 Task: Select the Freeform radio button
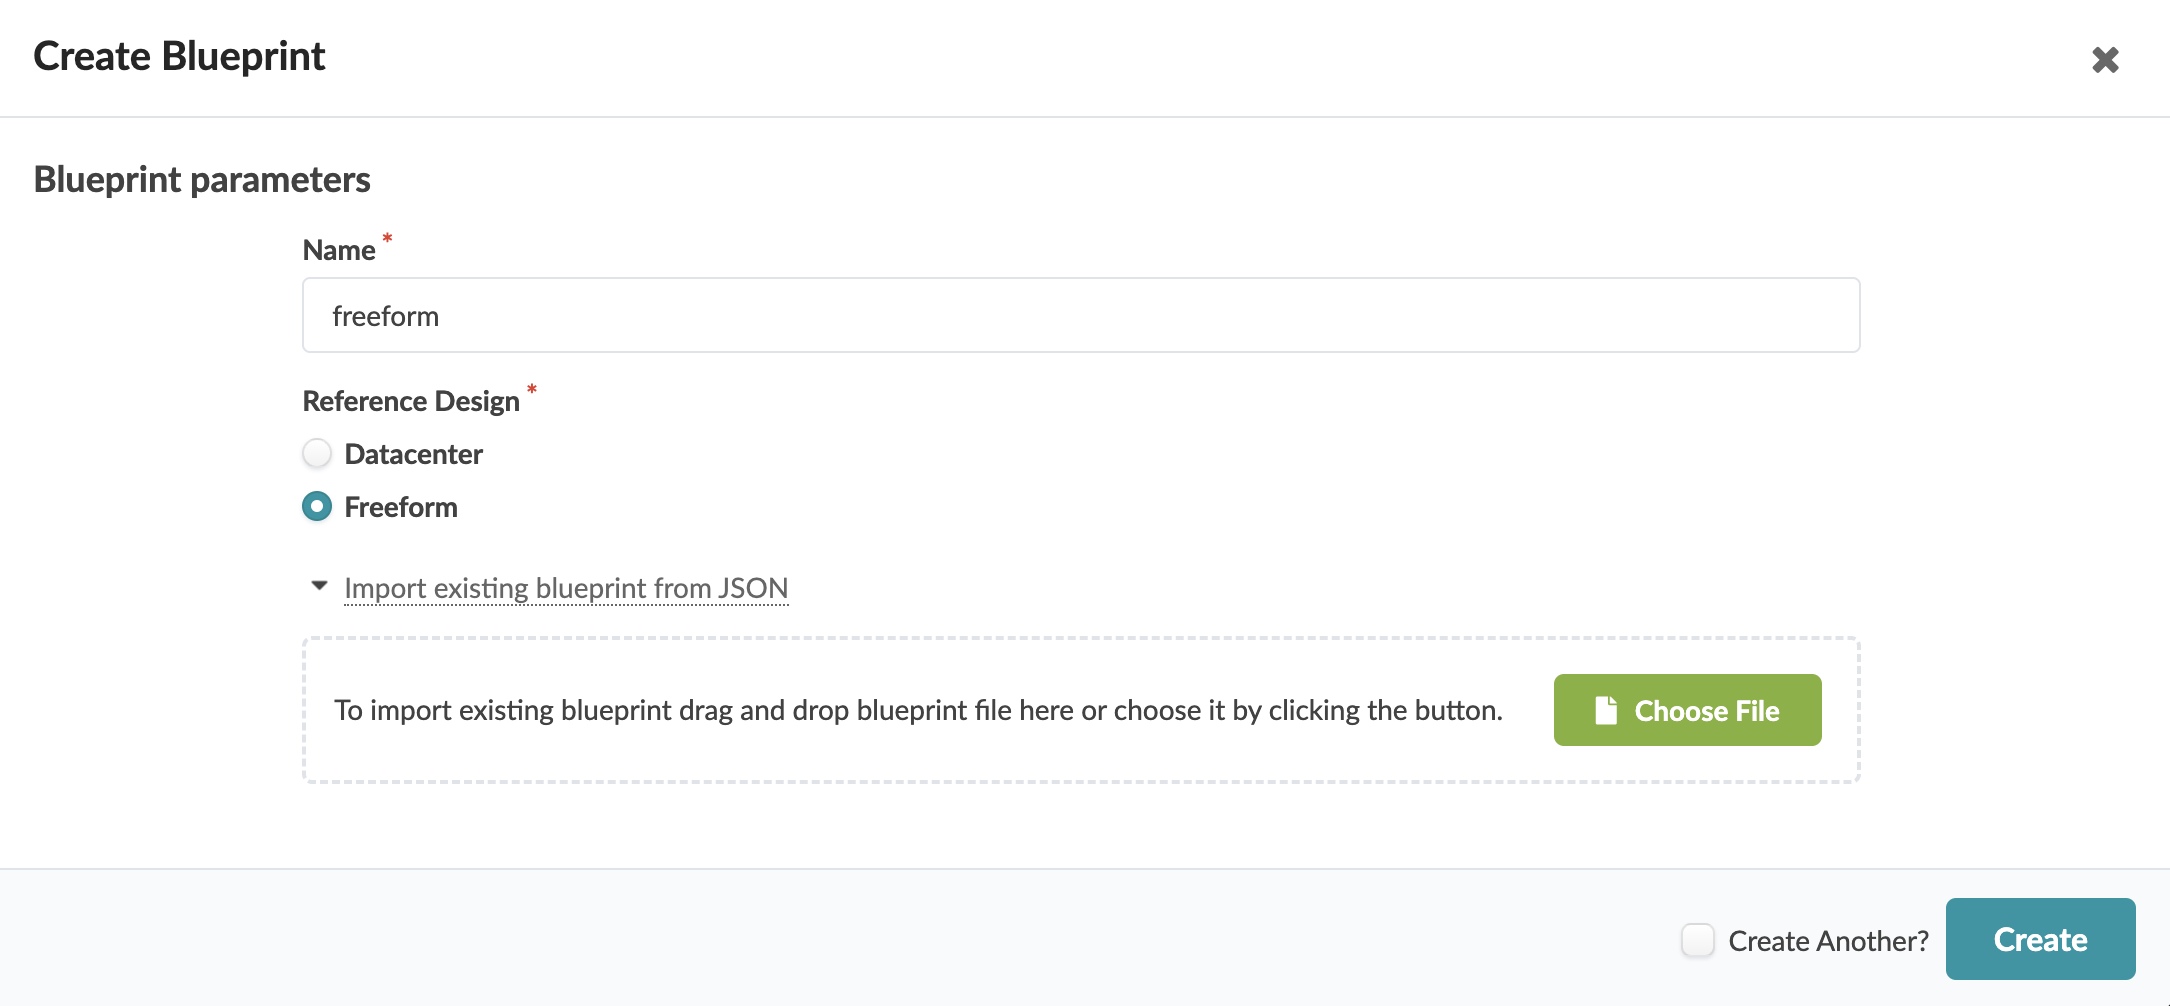[x=317, y=507]
